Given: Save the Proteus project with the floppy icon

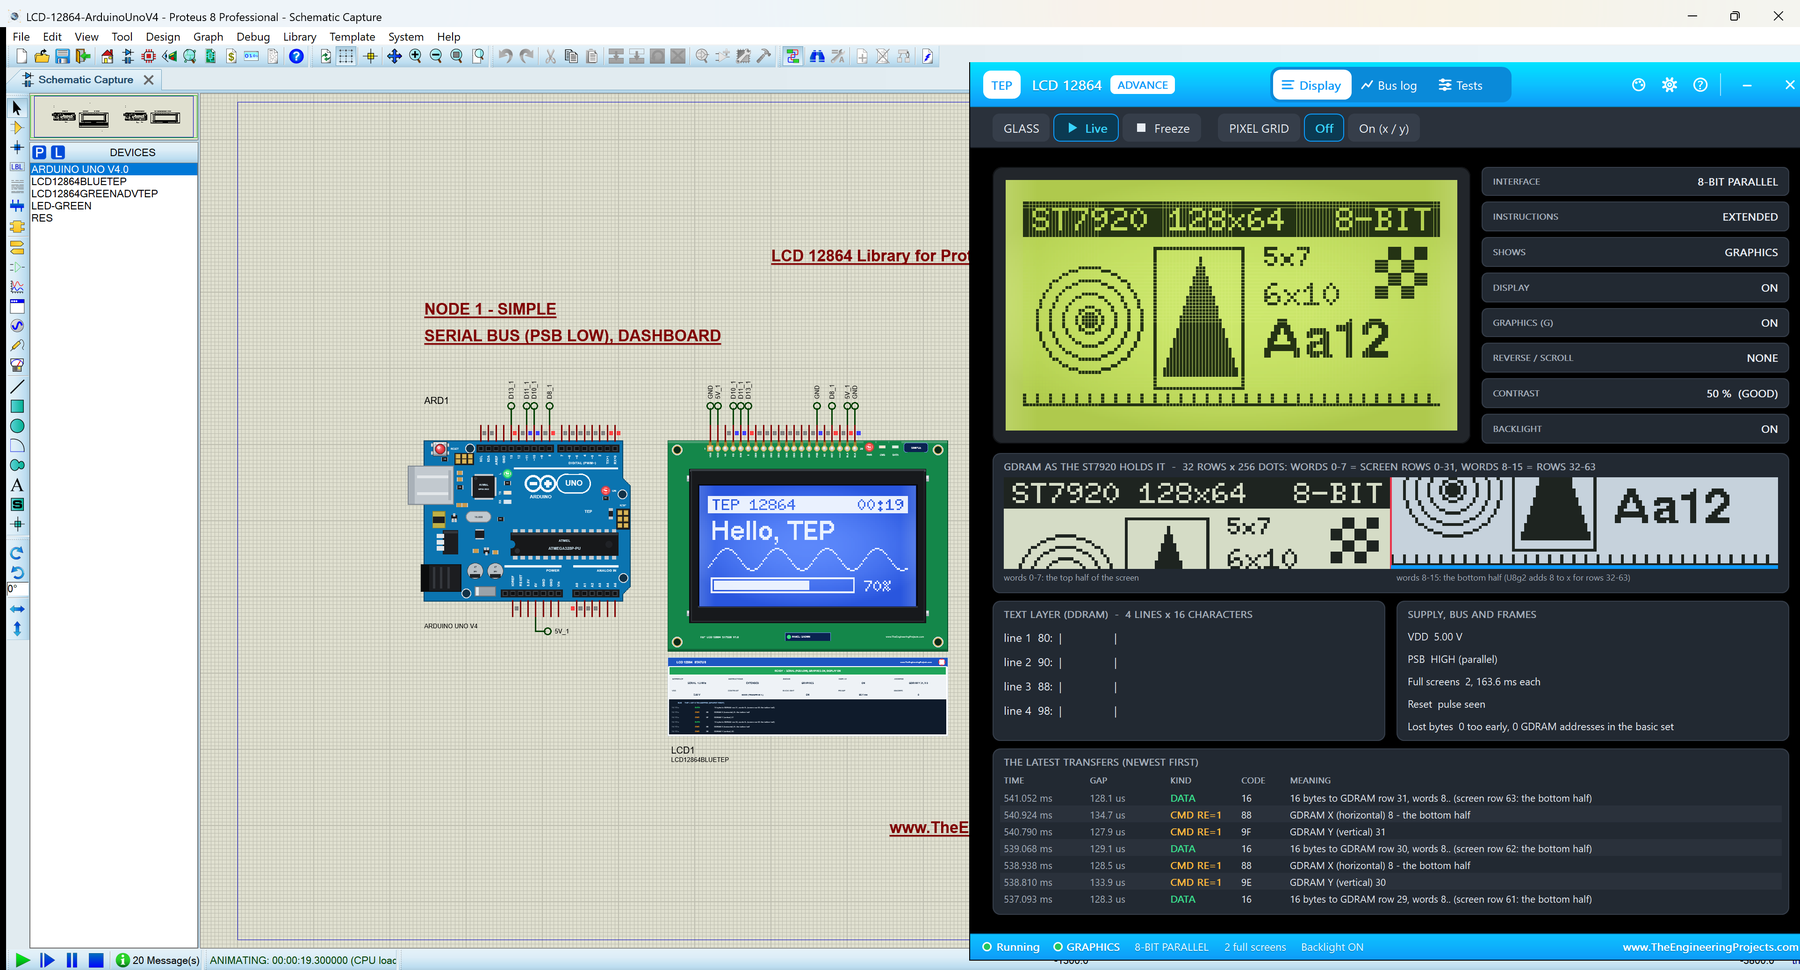Looking at the screenshot, I should [x=62, y=57].
